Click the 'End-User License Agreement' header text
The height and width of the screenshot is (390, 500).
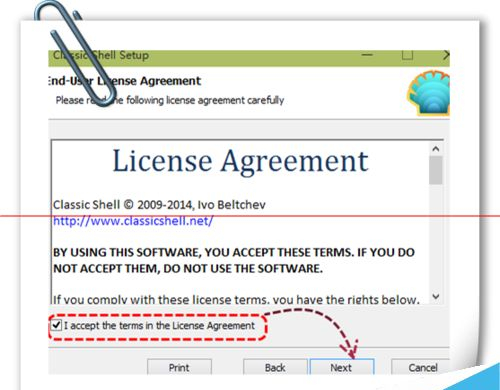[x=124, y=81]
